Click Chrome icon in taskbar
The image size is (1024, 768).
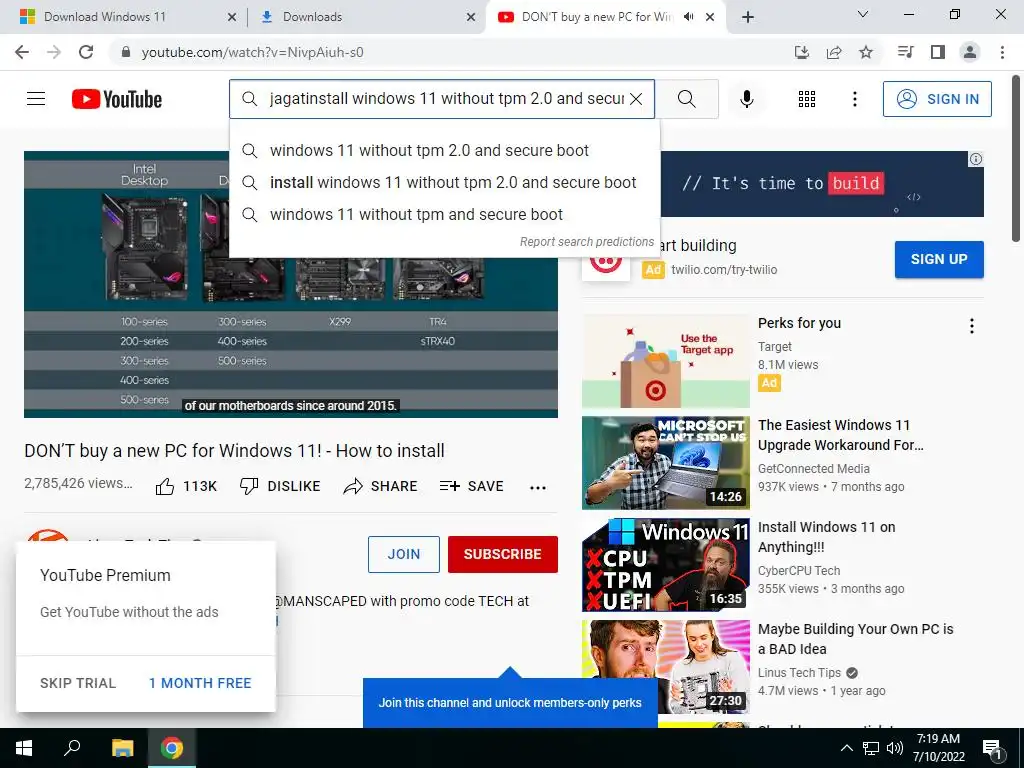click(172, 748)
